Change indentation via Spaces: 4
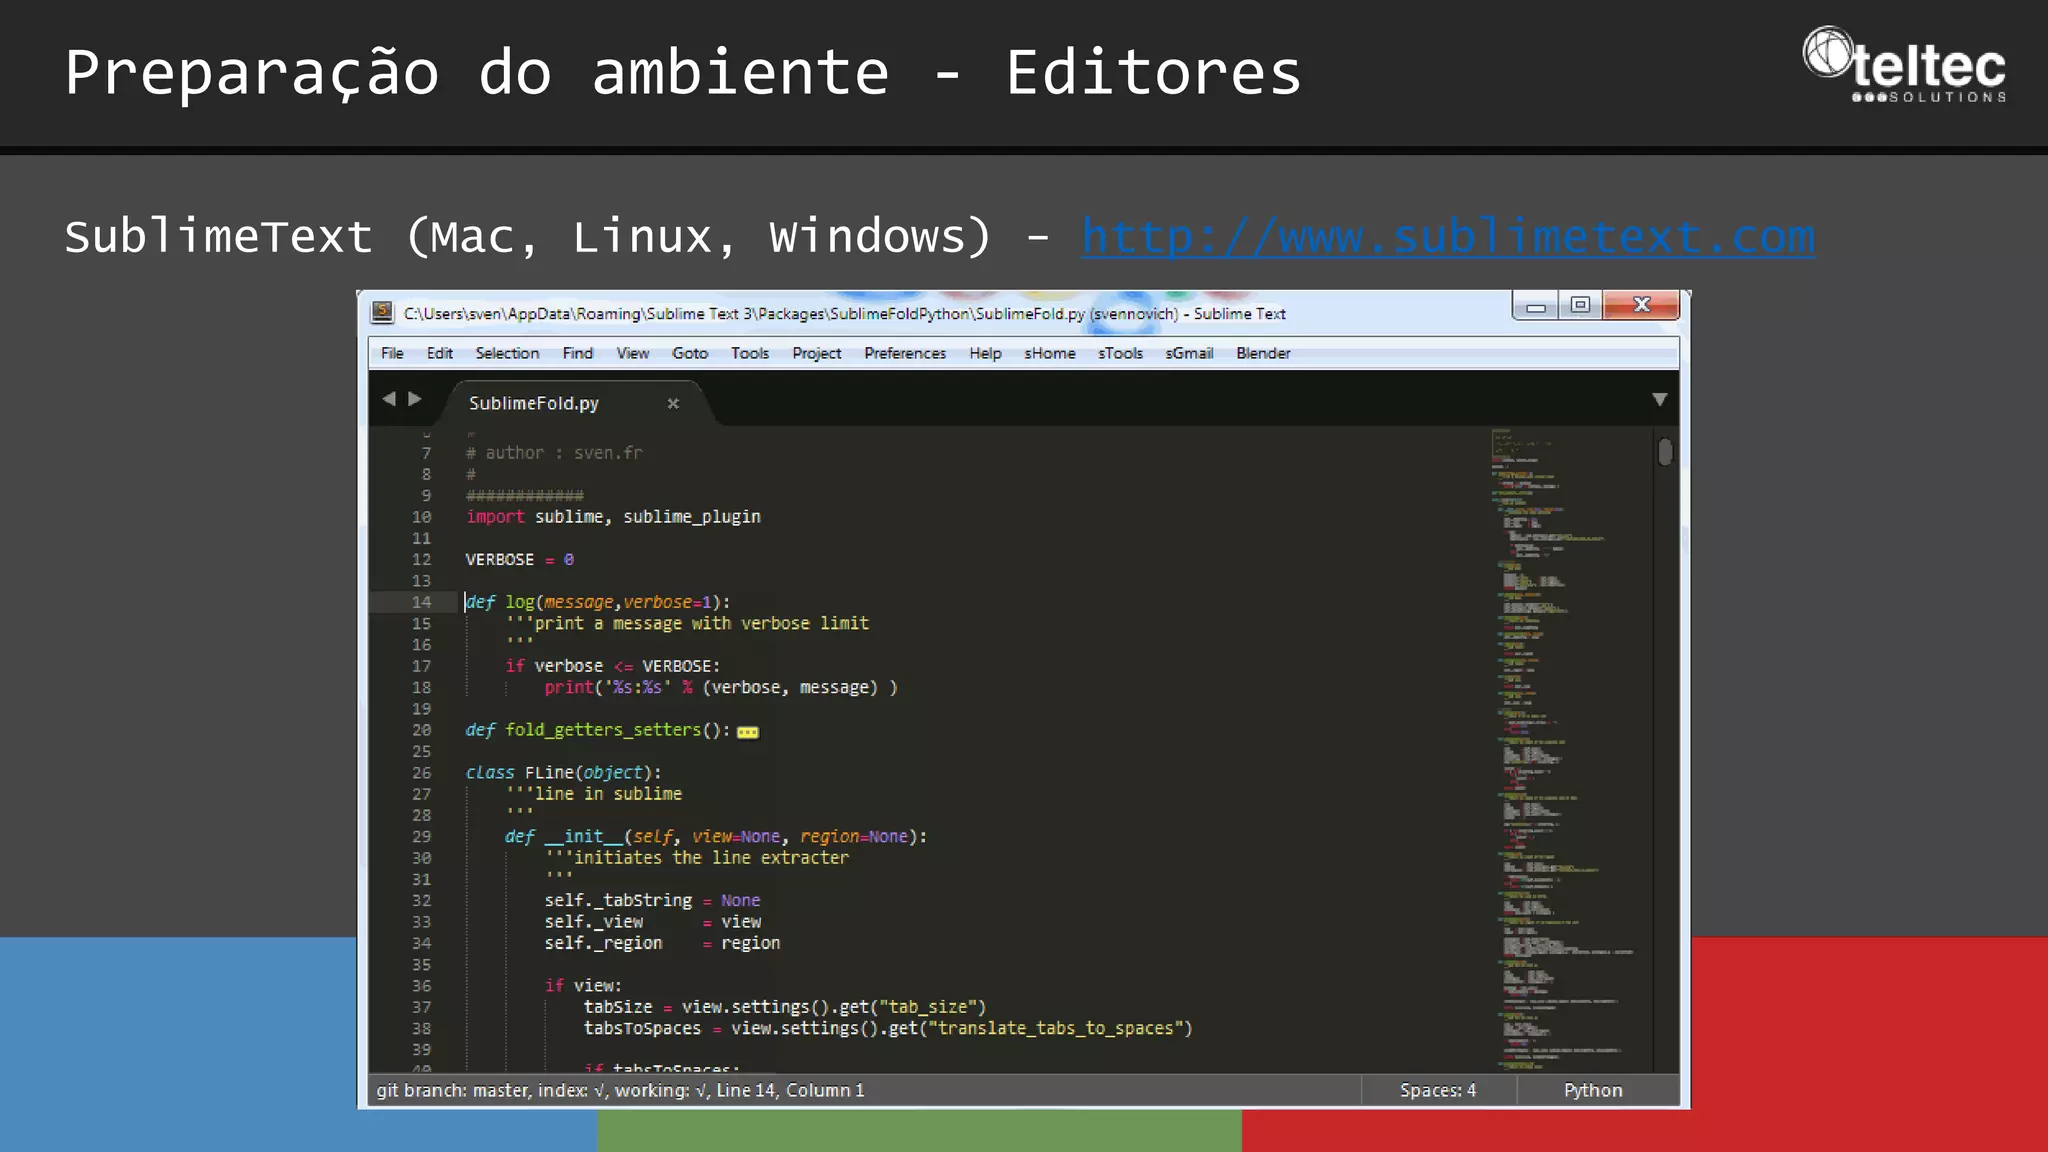This screenshot has width=2048, height=1152. 1438,1090
